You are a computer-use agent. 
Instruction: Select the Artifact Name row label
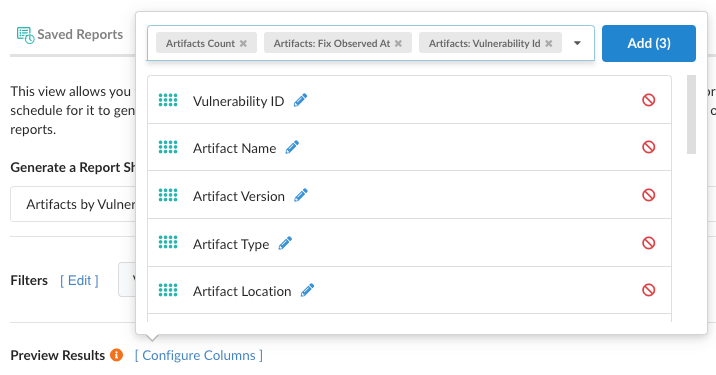234,148
